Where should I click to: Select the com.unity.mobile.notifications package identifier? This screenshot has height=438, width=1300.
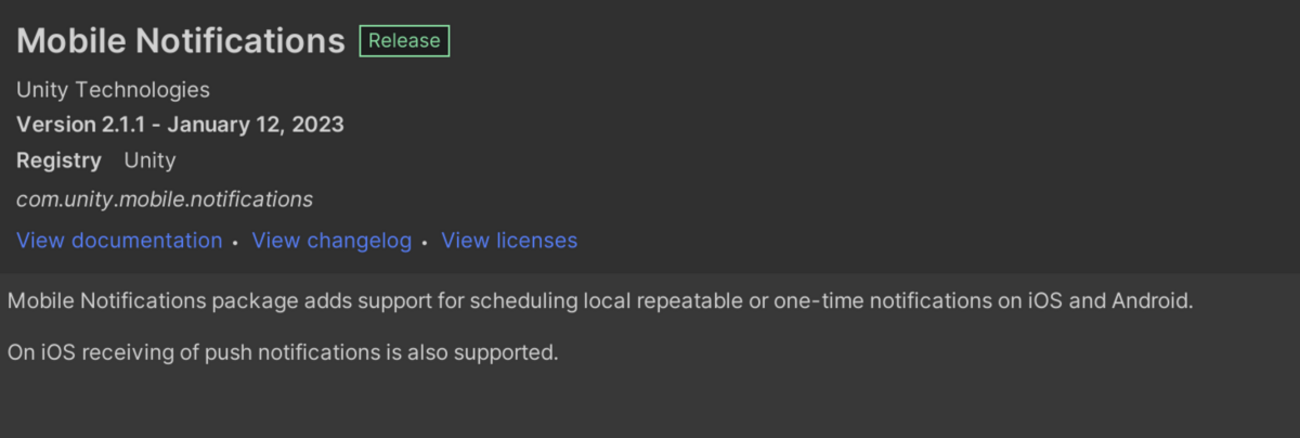click(164, 200)
